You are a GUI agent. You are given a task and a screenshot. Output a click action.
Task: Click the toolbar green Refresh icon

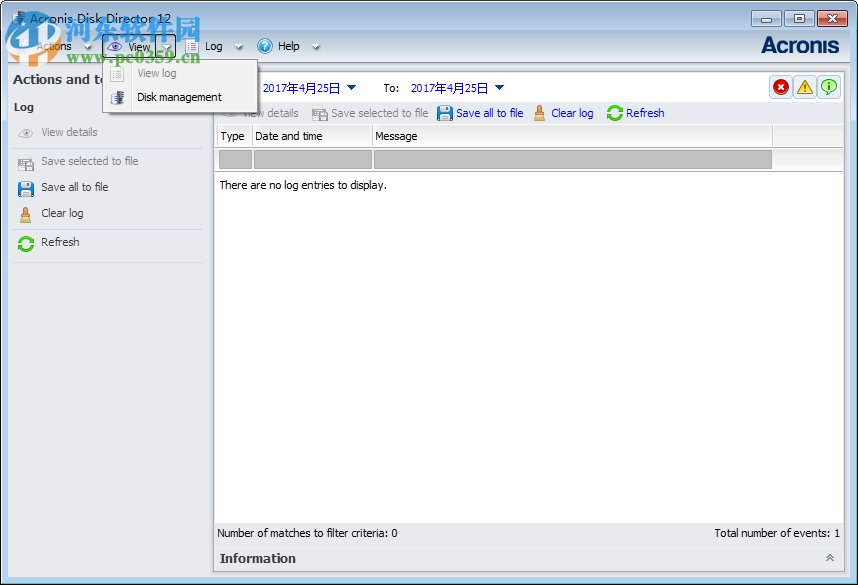[614, 113]
